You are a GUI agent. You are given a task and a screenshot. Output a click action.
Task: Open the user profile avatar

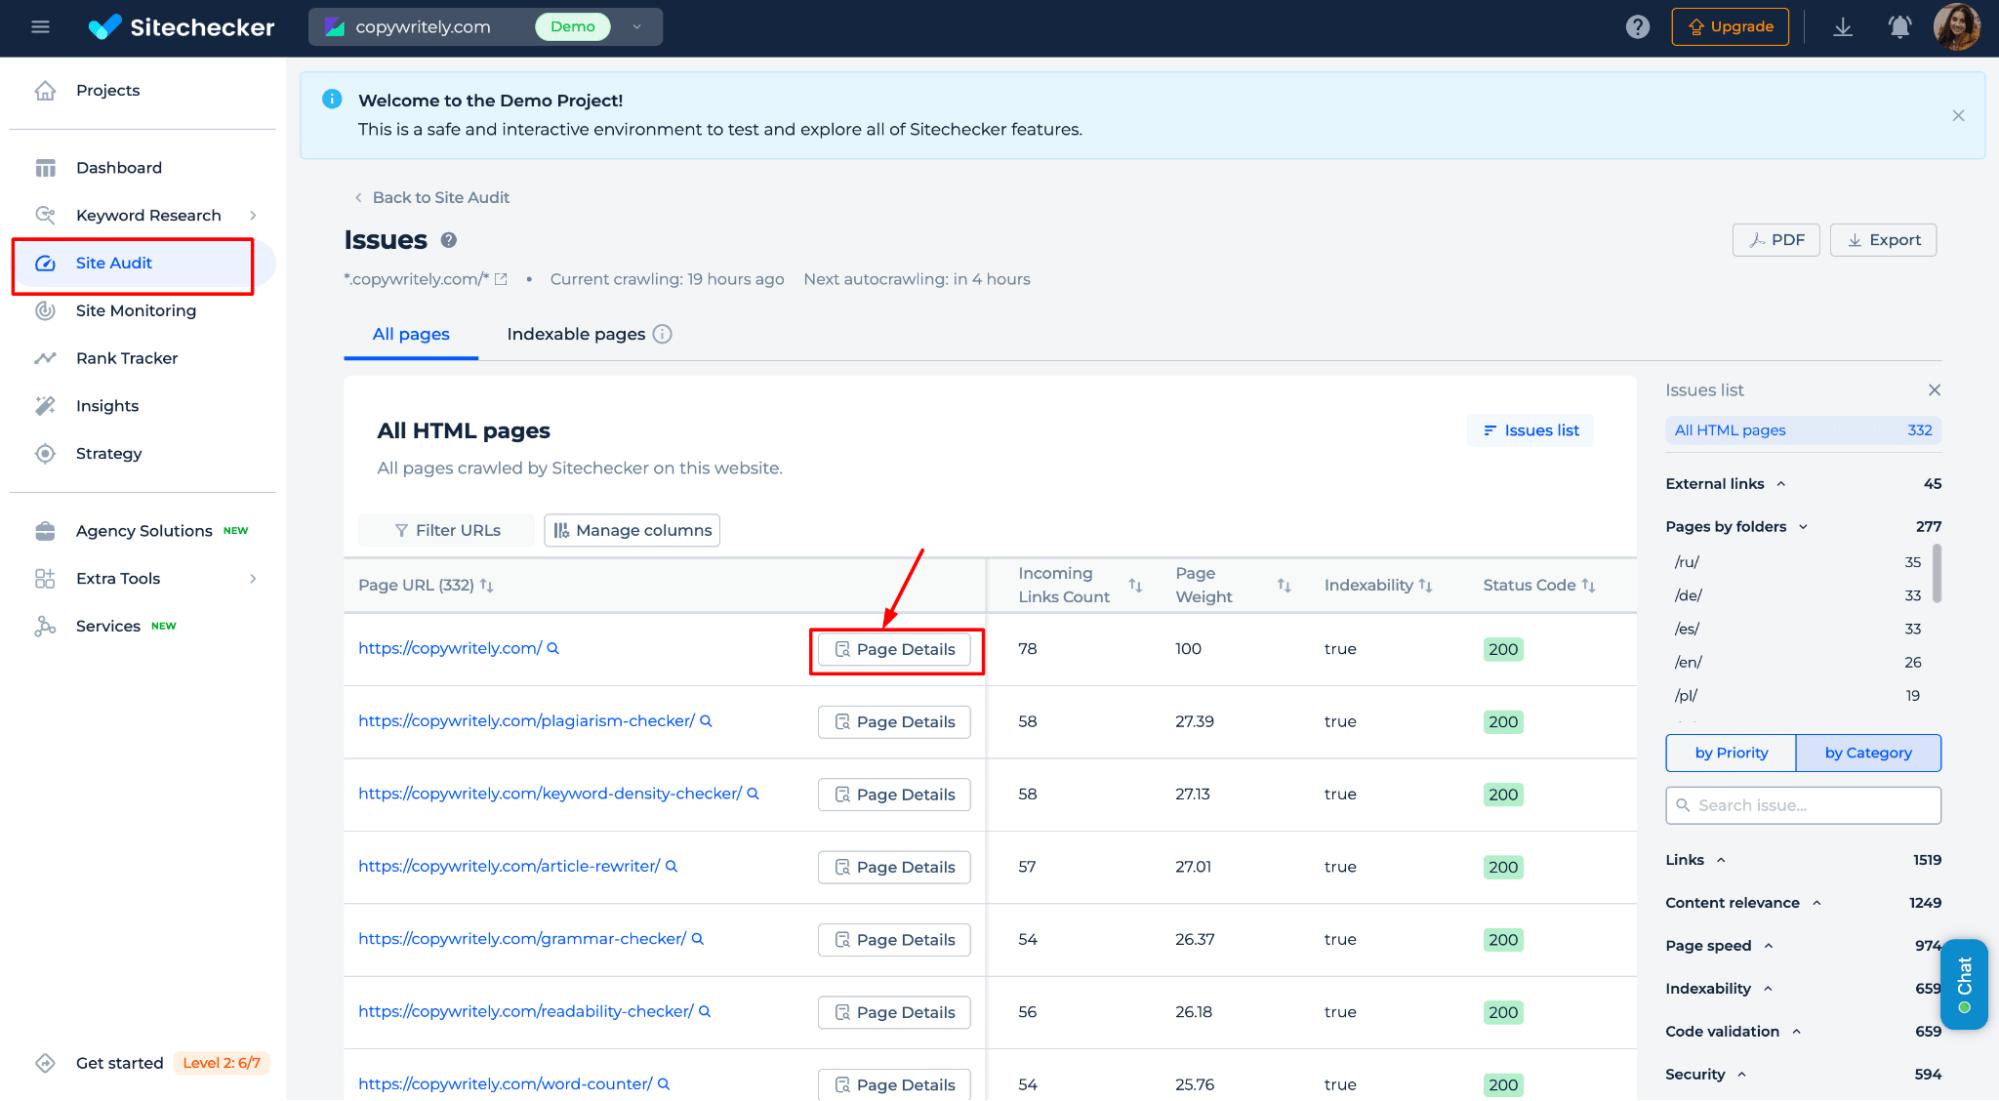(1957, 27)
